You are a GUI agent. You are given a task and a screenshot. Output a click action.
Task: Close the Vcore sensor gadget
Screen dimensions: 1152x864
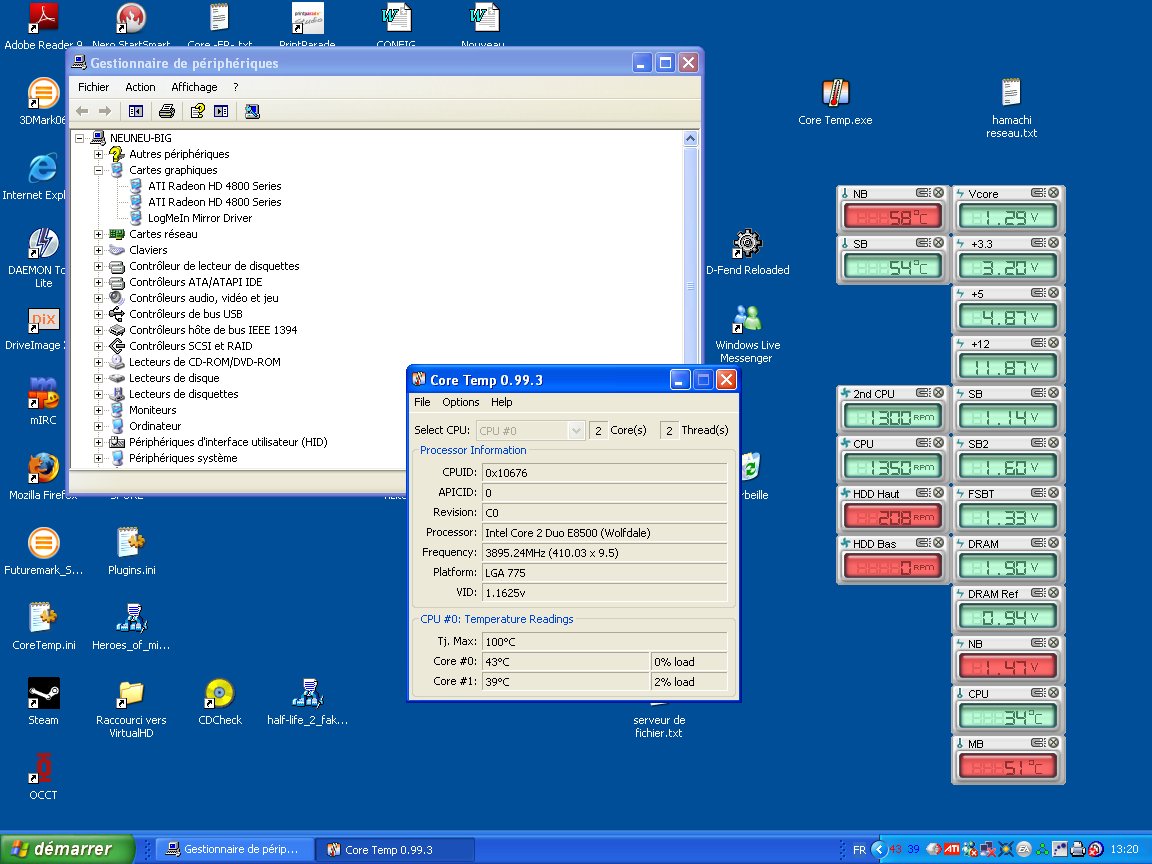point(1054,192)
